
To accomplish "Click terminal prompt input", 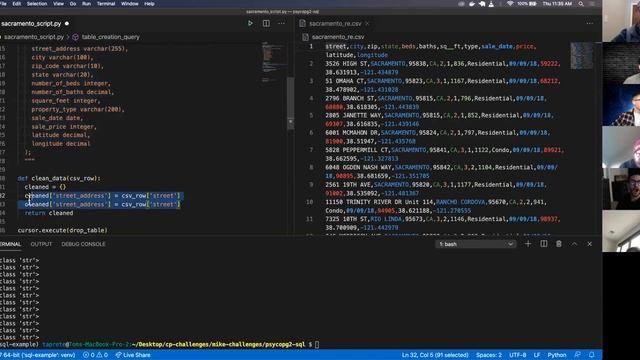I will click(317, 344).
